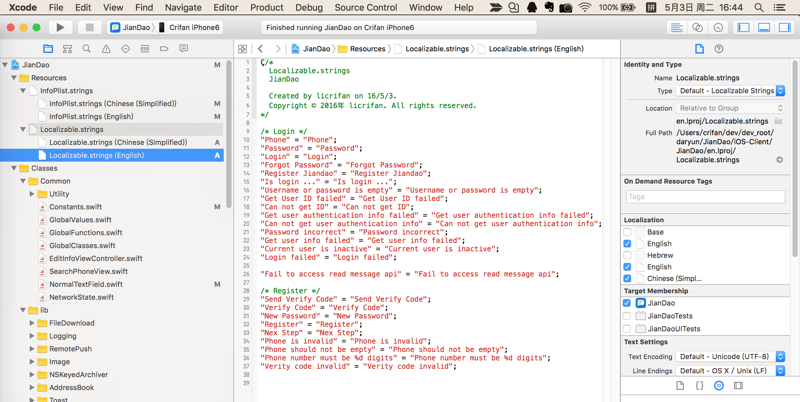Image resolution: width=800 pixels, height=402 pixels.
Task: Collapse the Resources folder
Action: 14,78
